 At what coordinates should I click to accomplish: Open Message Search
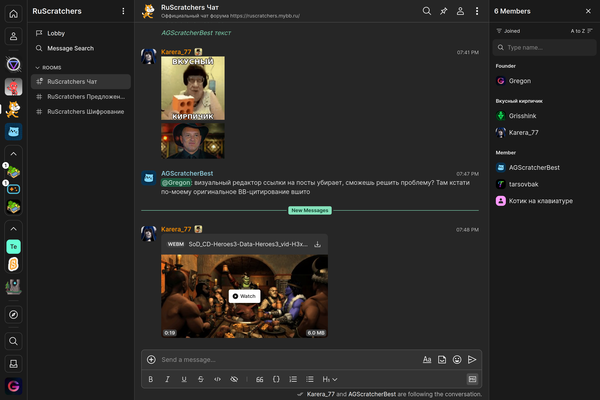click(70, 48)
